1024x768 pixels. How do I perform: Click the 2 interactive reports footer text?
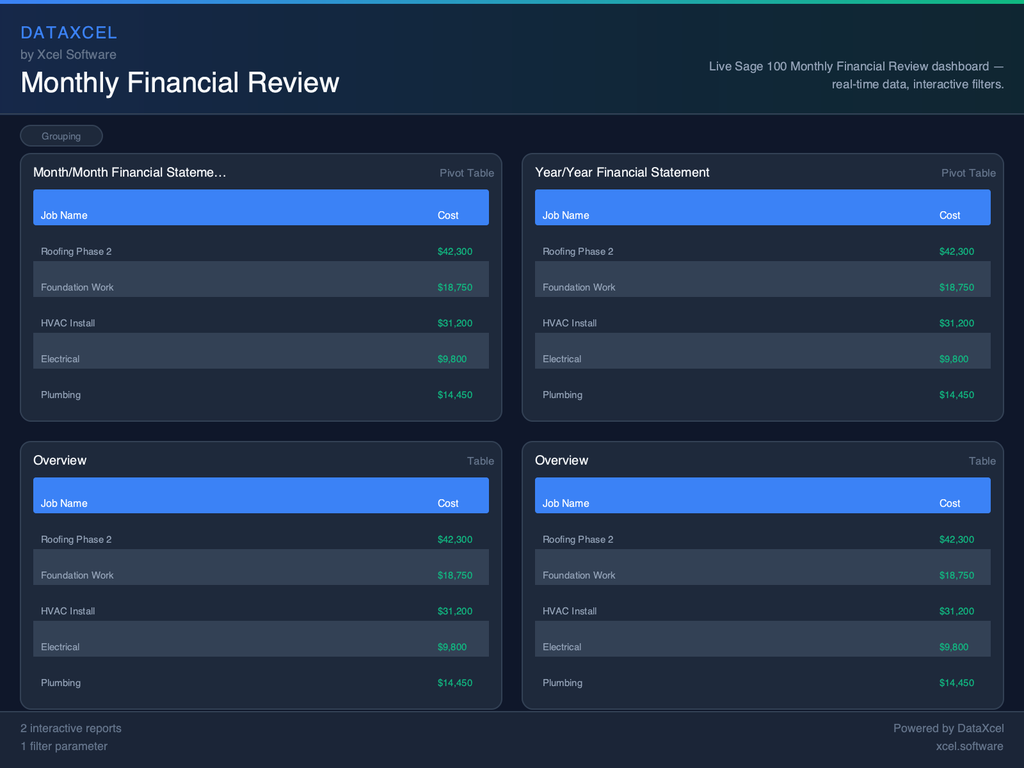click(70, 728)
